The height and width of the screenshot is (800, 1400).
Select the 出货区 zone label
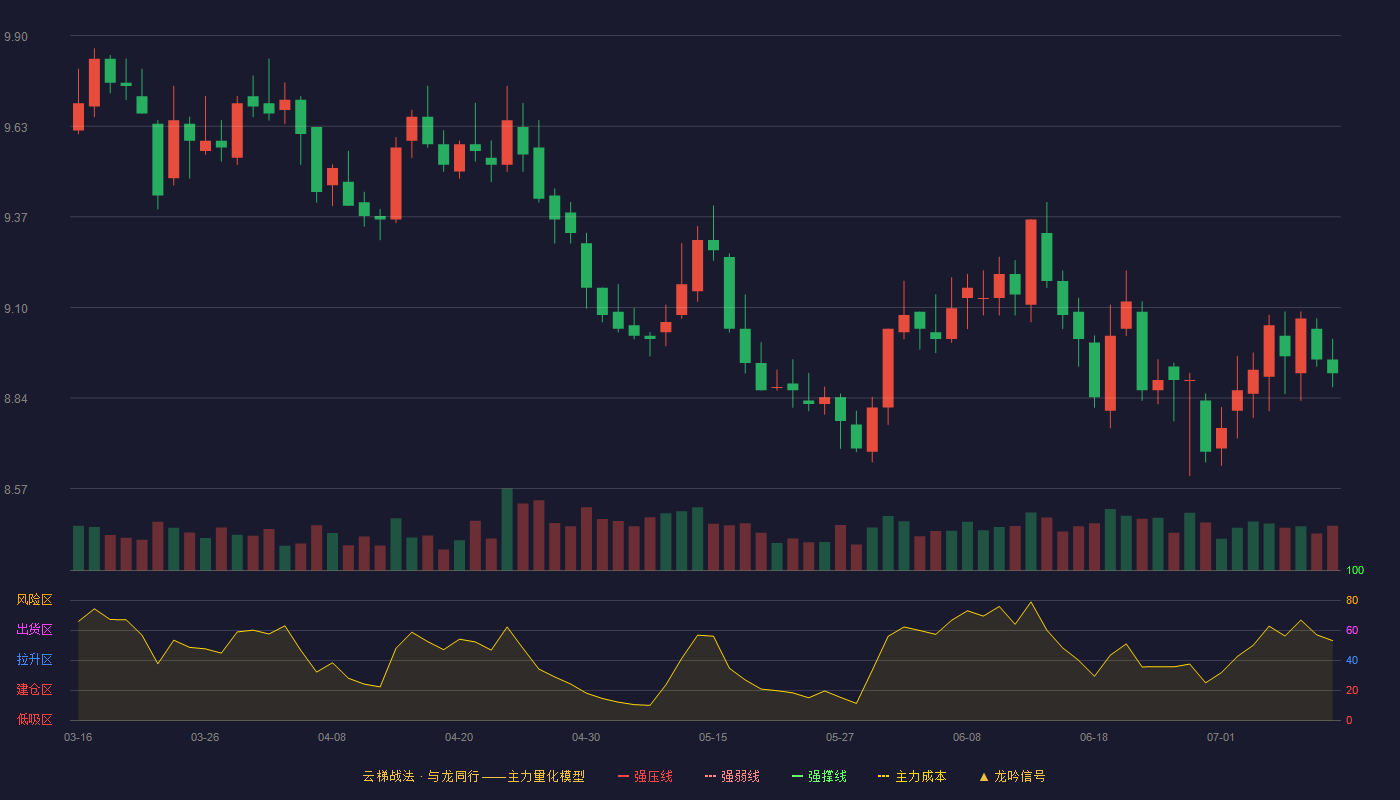34,630
